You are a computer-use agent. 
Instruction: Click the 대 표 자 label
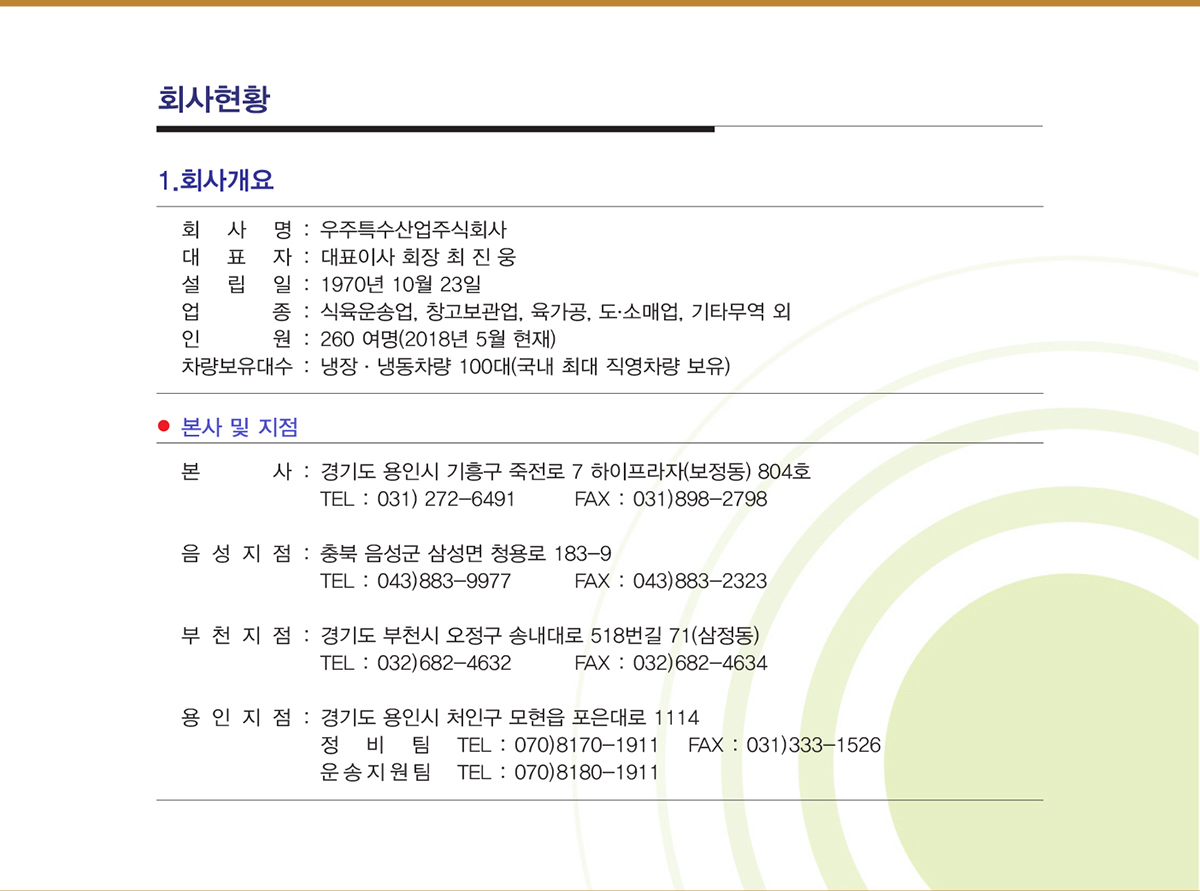click(236, 257)
